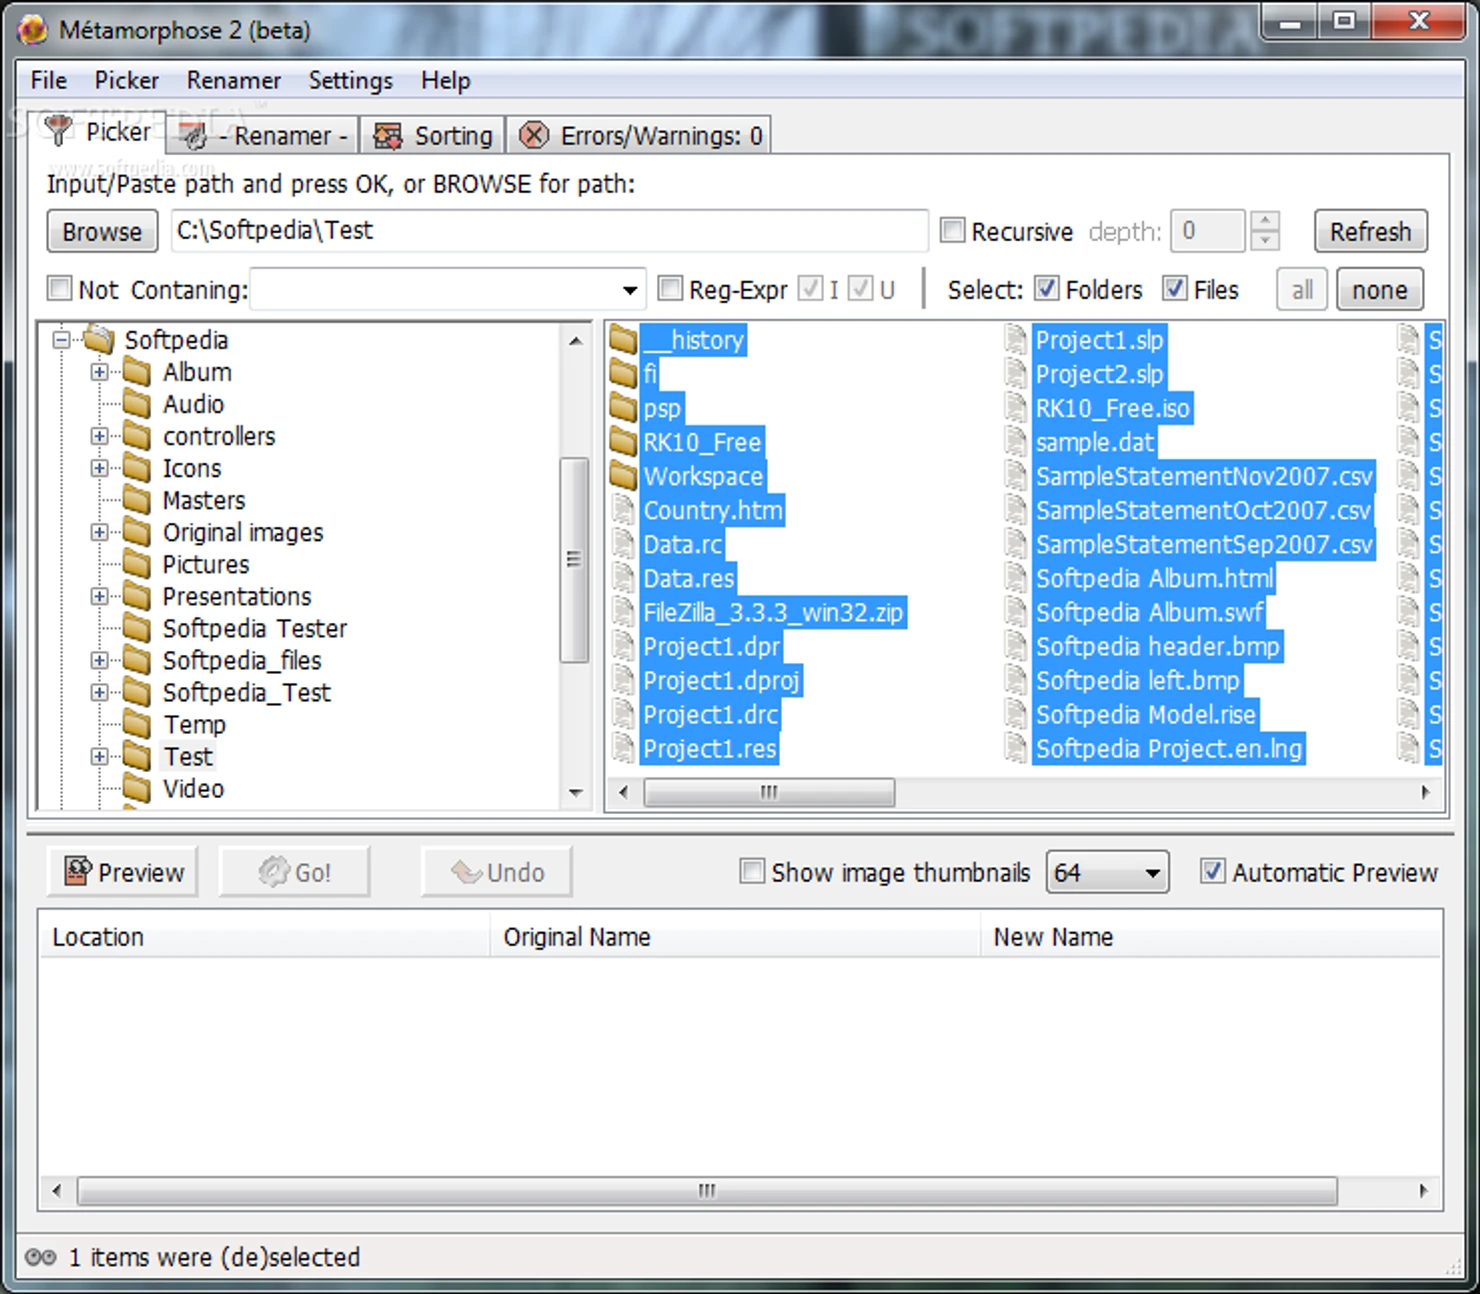Click the Softpedia root folder icon
1480x1294 pixels.
(x=99, y=340)
